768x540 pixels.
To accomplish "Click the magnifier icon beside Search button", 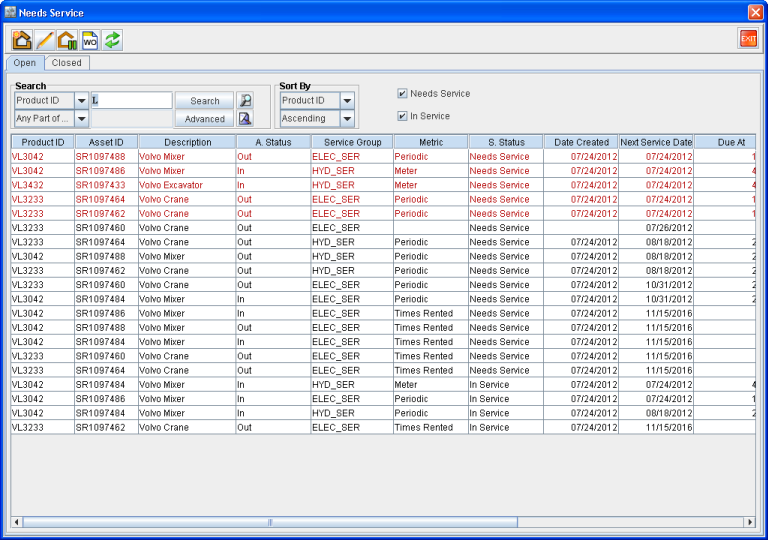I will pyautogui.click(x=245, y=100).
